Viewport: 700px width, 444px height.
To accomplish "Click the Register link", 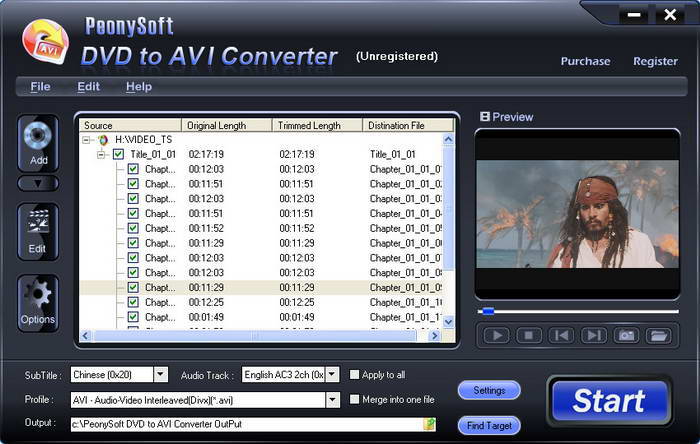I will (x=655, y=61).
